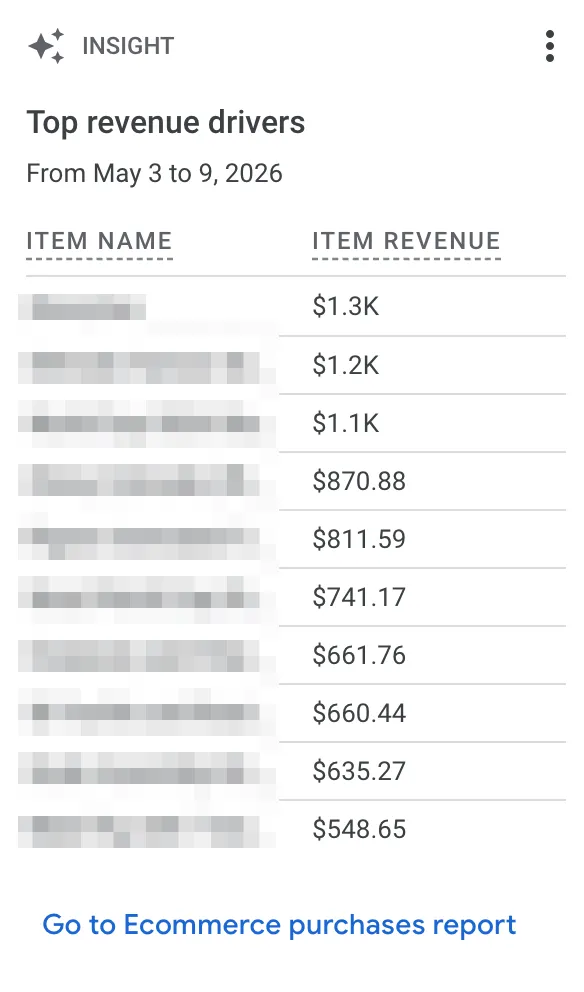The width and height of the screenshot is (584, 992).
Task: Click the $548.65 revenue value
Action: (359, 829)
